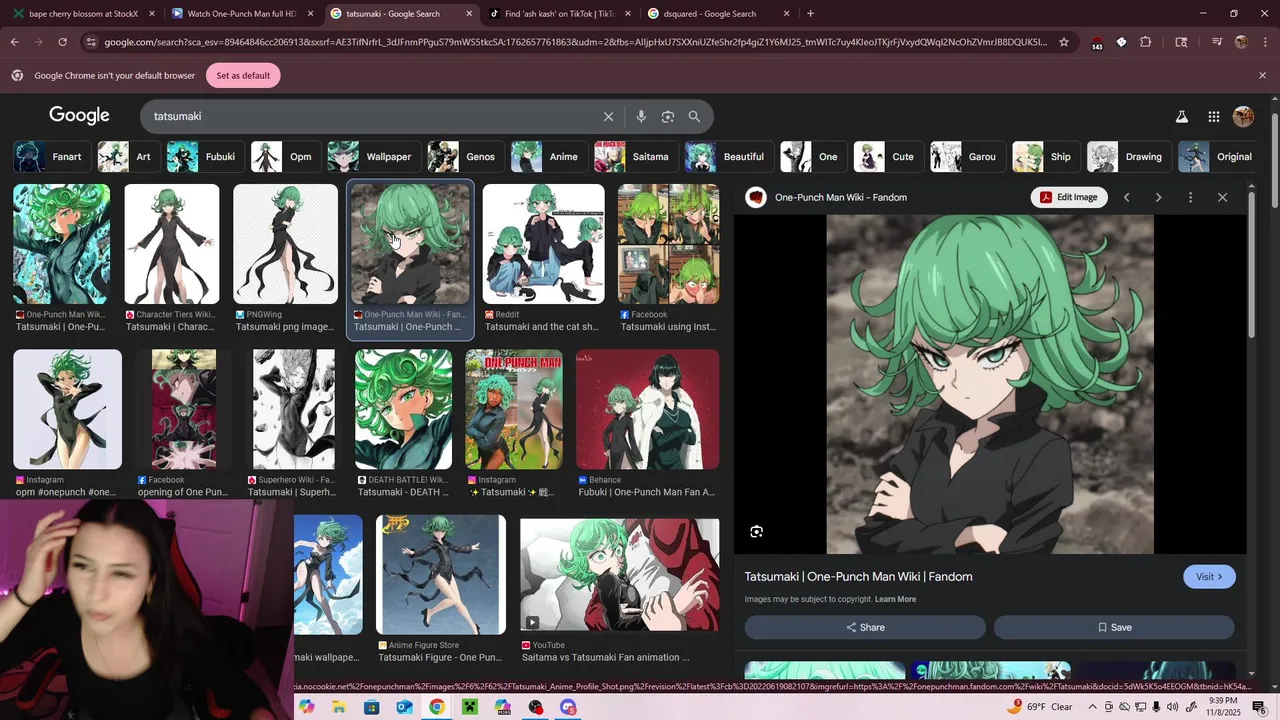Image resolution: width=1280 pixels, height=720 pixels.
Task: Filter images by Saitama chip
Action: [x=636, y=157]
